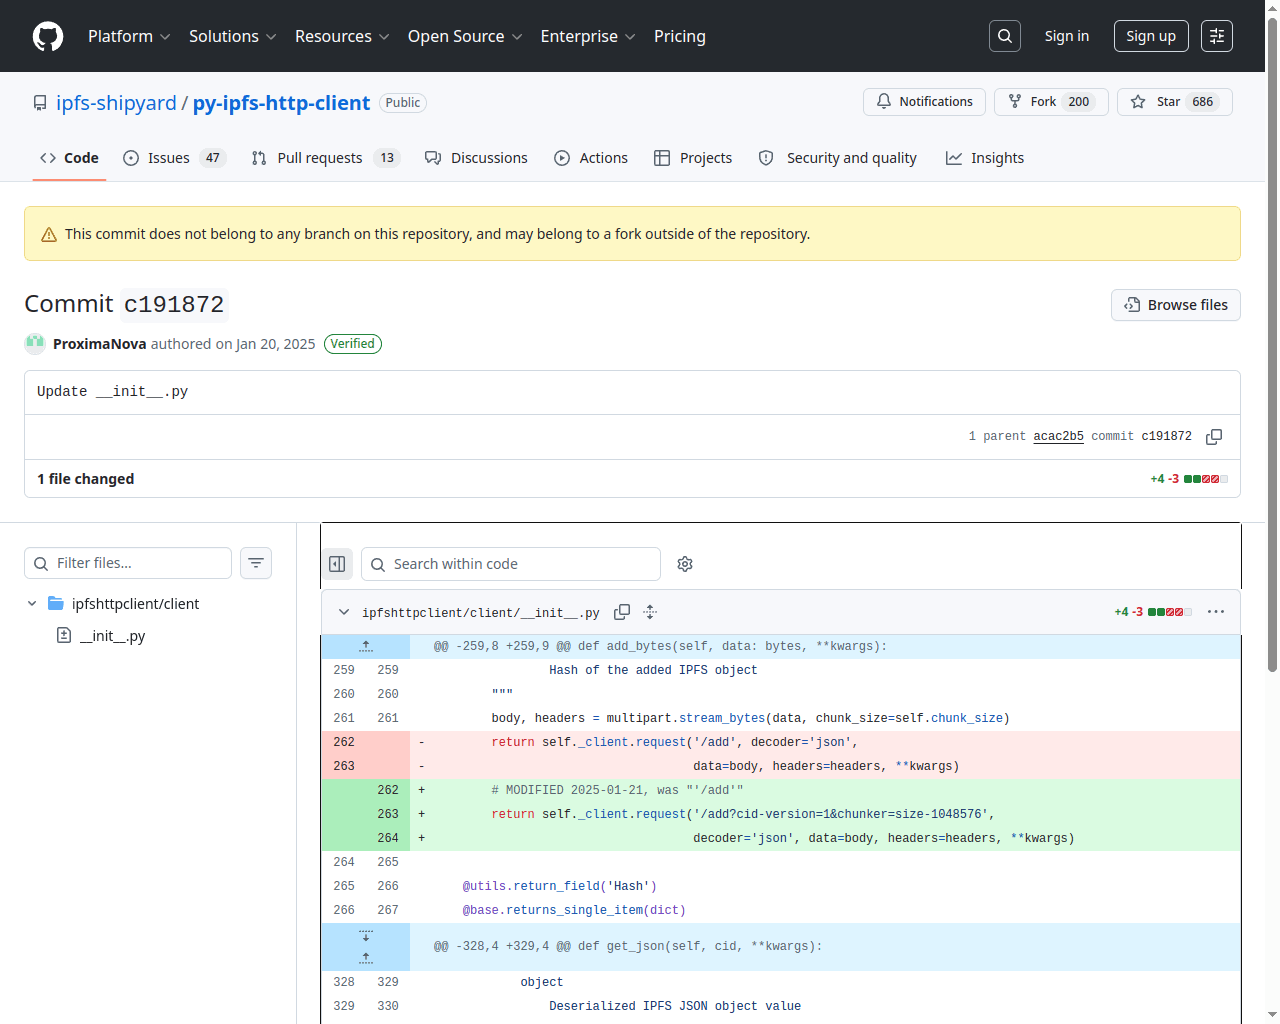Viewport: 1280px width, 1024px height.
Task: Select the commit message 'Update __init__.py'
Action: tap(112, 392)
